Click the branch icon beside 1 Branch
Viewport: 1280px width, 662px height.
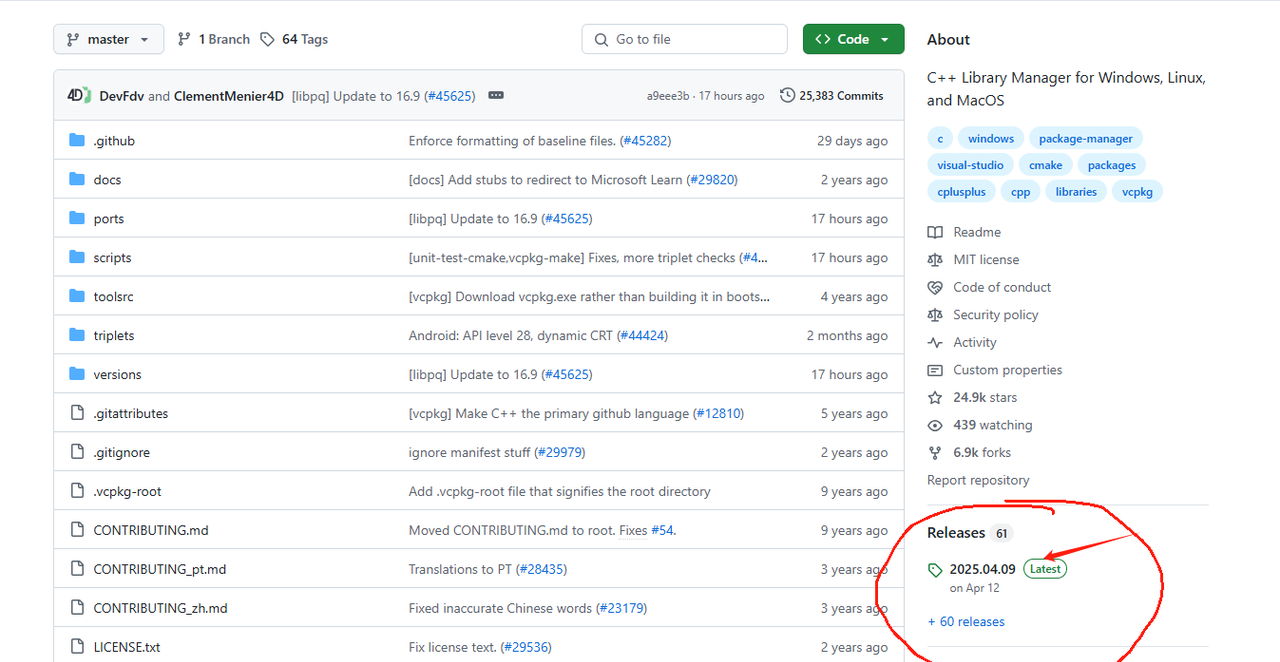tap(184, 39)
